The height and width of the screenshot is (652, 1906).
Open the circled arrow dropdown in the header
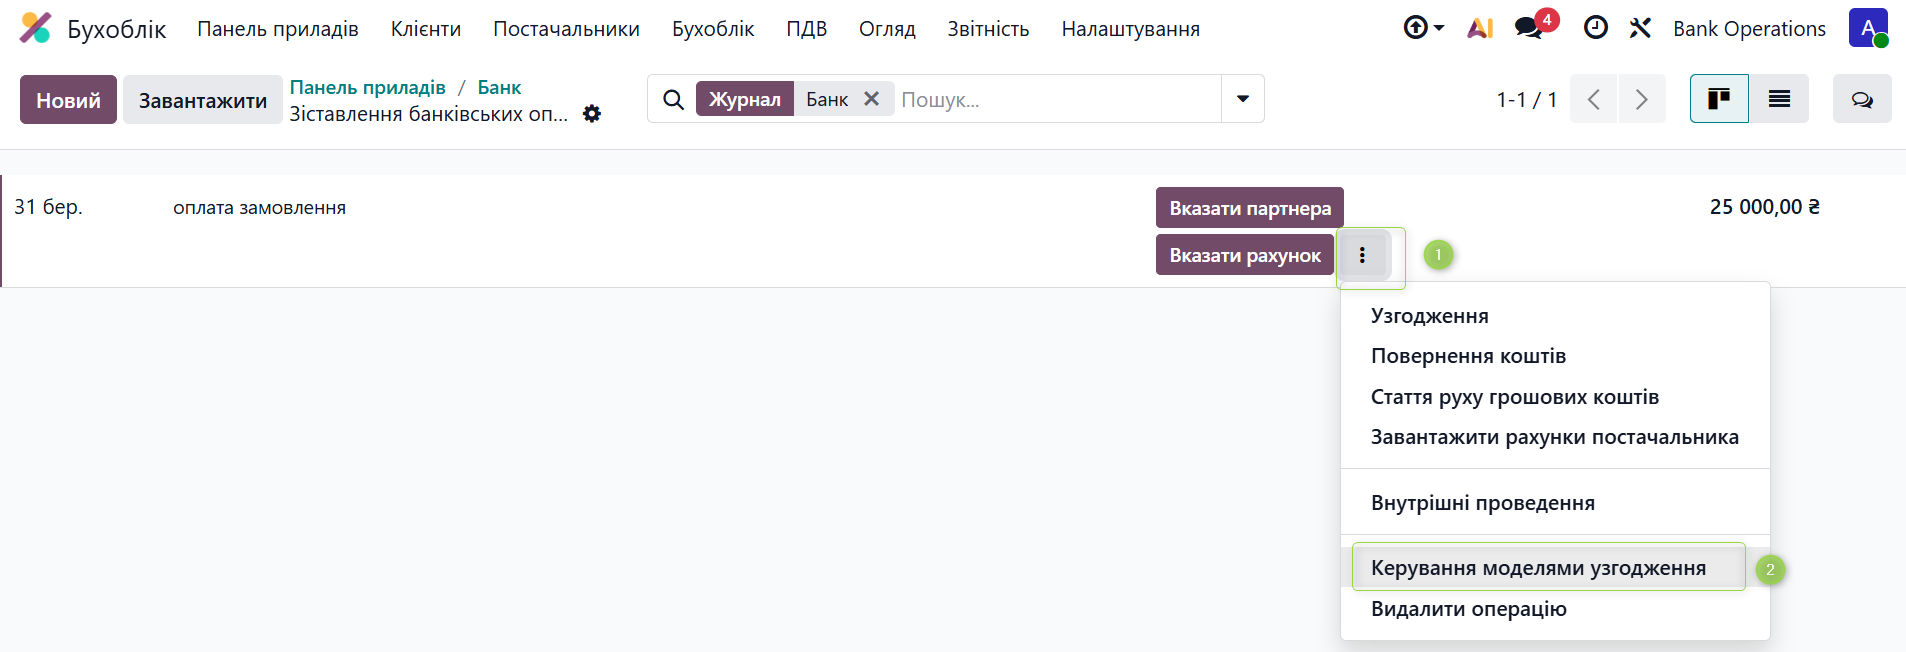[1424, 28]
